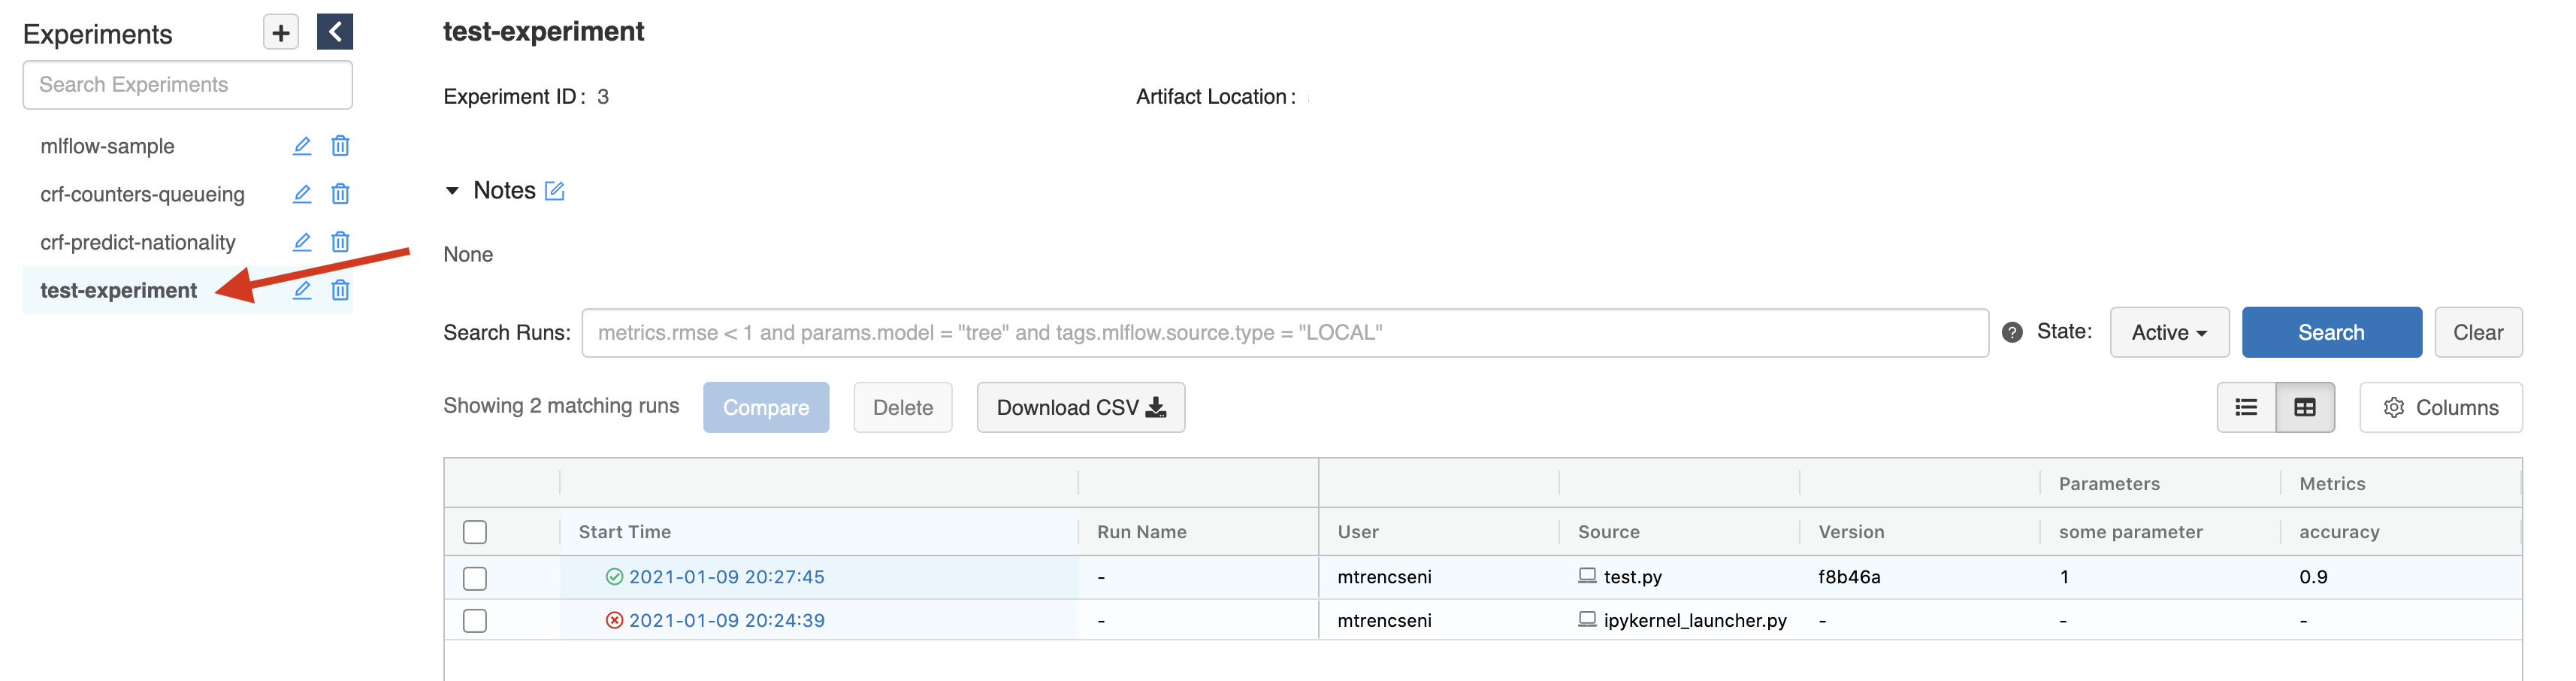Edit the Notes with the pencil icon
Image resolution: width=2576 pixels, height=681 pixels.
[555, 191]
